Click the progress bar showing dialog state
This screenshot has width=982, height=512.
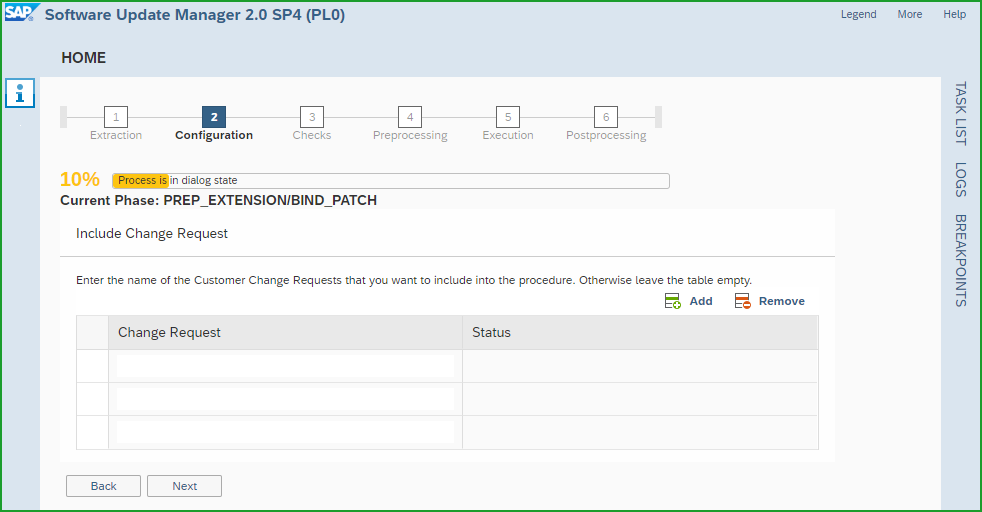tap(391, 181)
